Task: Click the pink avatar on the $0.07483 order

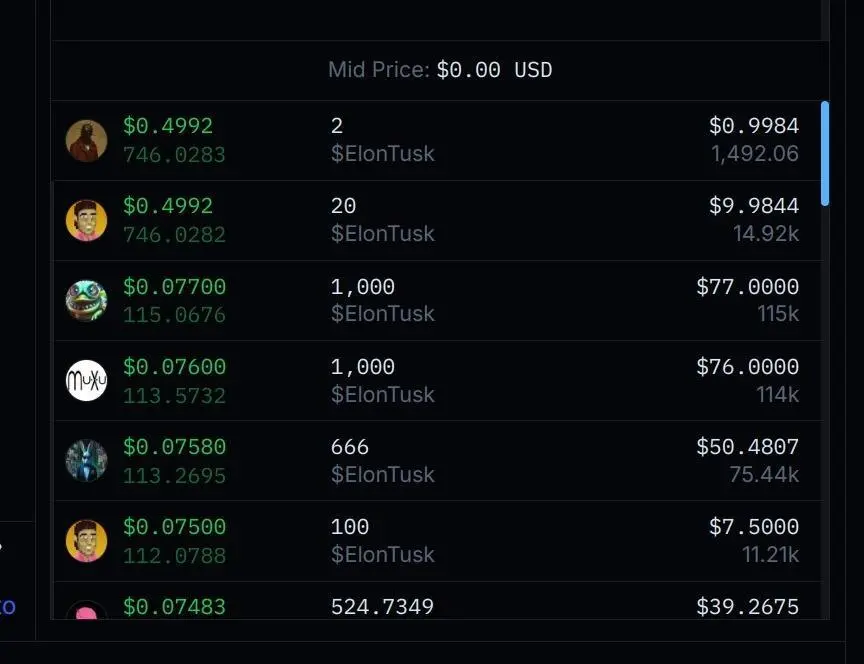Action: pyautogui.click(x=86, y=611)
